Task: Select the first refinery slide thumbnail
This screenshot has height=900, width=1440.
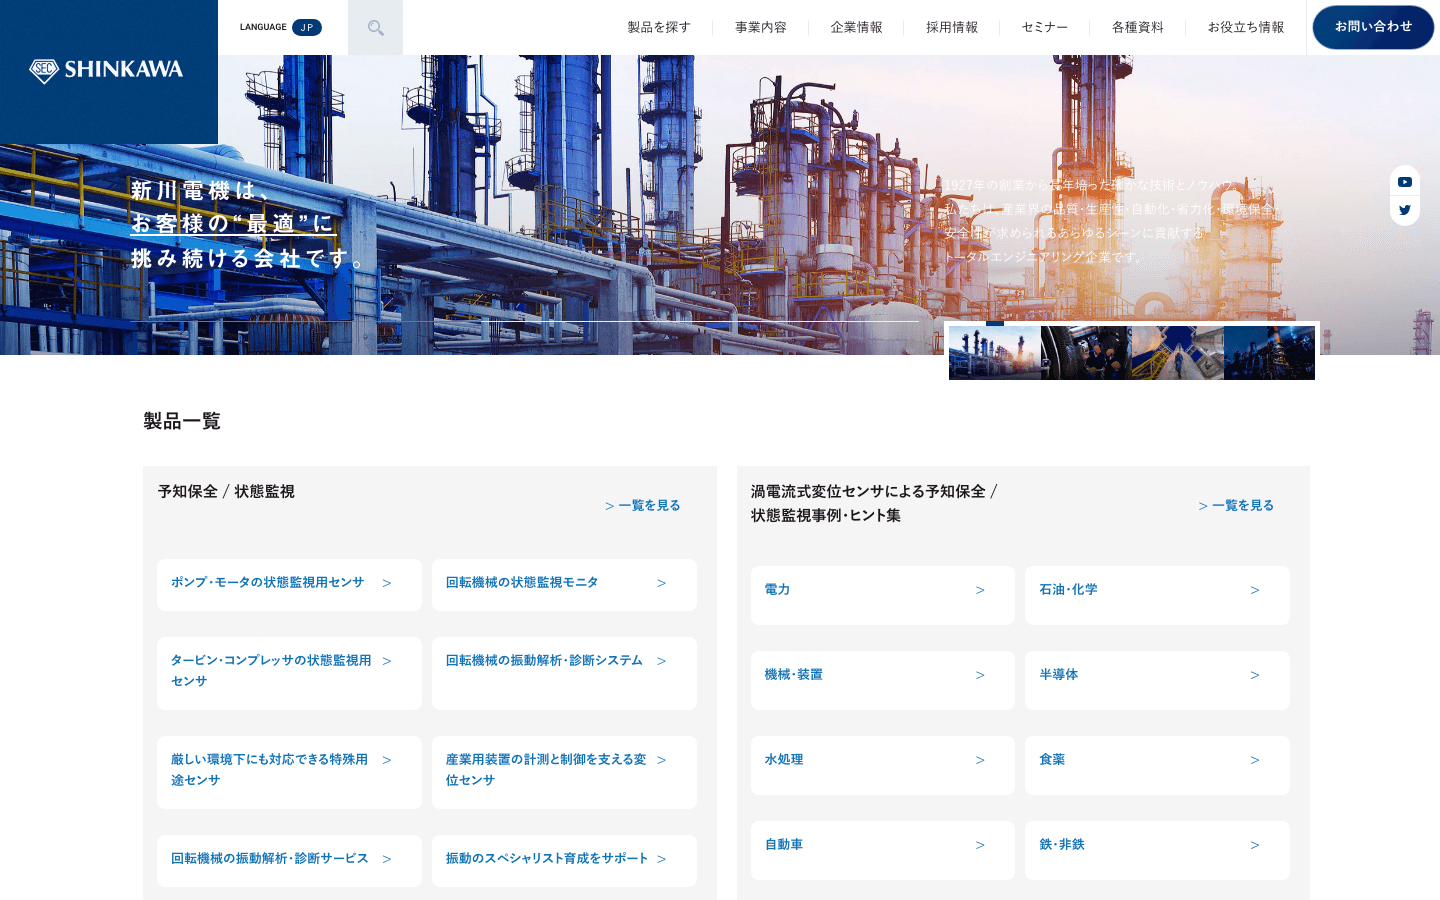Action: click(995, 353)
